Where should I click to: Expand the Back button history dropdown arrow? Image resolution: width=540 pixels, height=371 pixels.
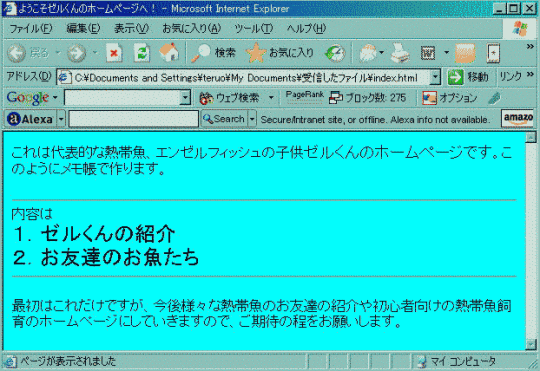click(58, 53)
